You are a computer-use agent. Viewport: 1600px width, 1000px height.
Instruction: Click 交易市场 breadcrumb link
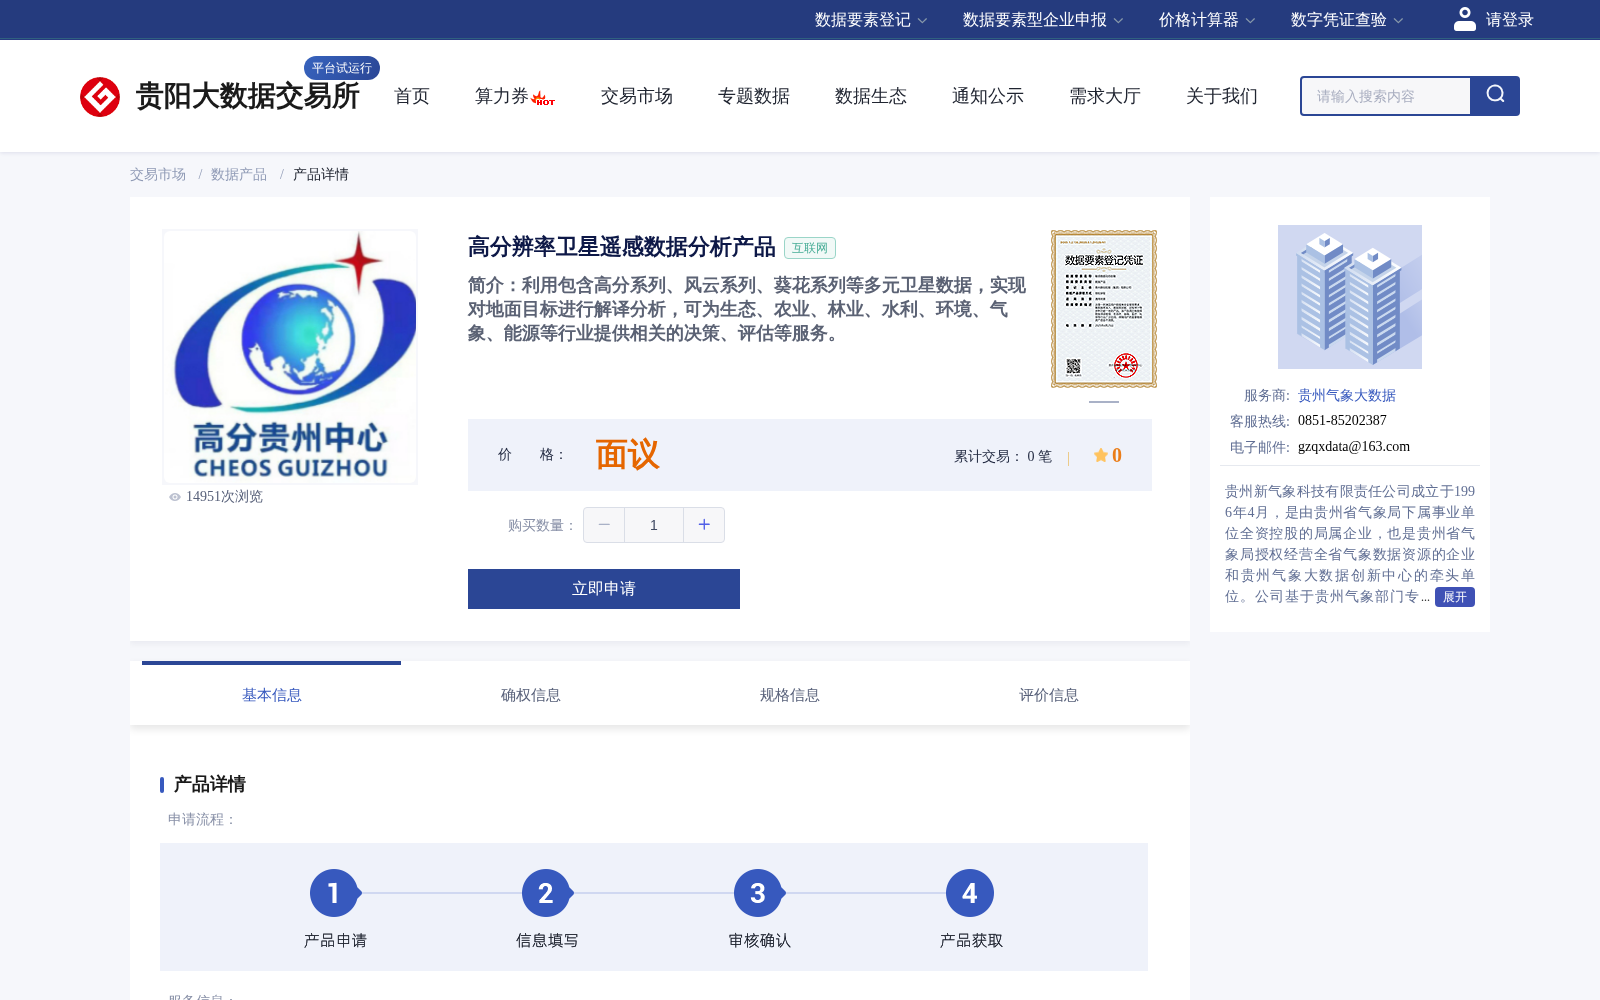pyautogui.click(x=158, y=174)
